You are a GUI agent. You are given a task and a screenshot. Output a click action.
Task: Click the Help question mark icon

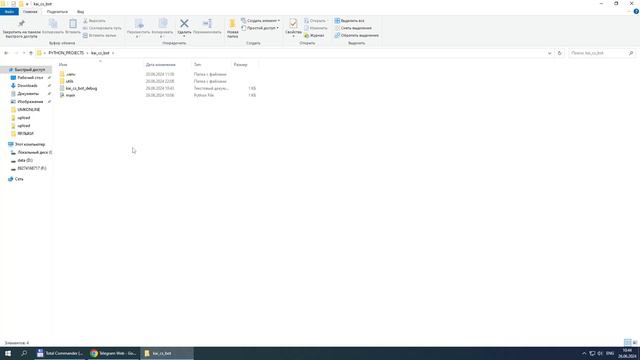pyautogui.click(x=636, y=11)
